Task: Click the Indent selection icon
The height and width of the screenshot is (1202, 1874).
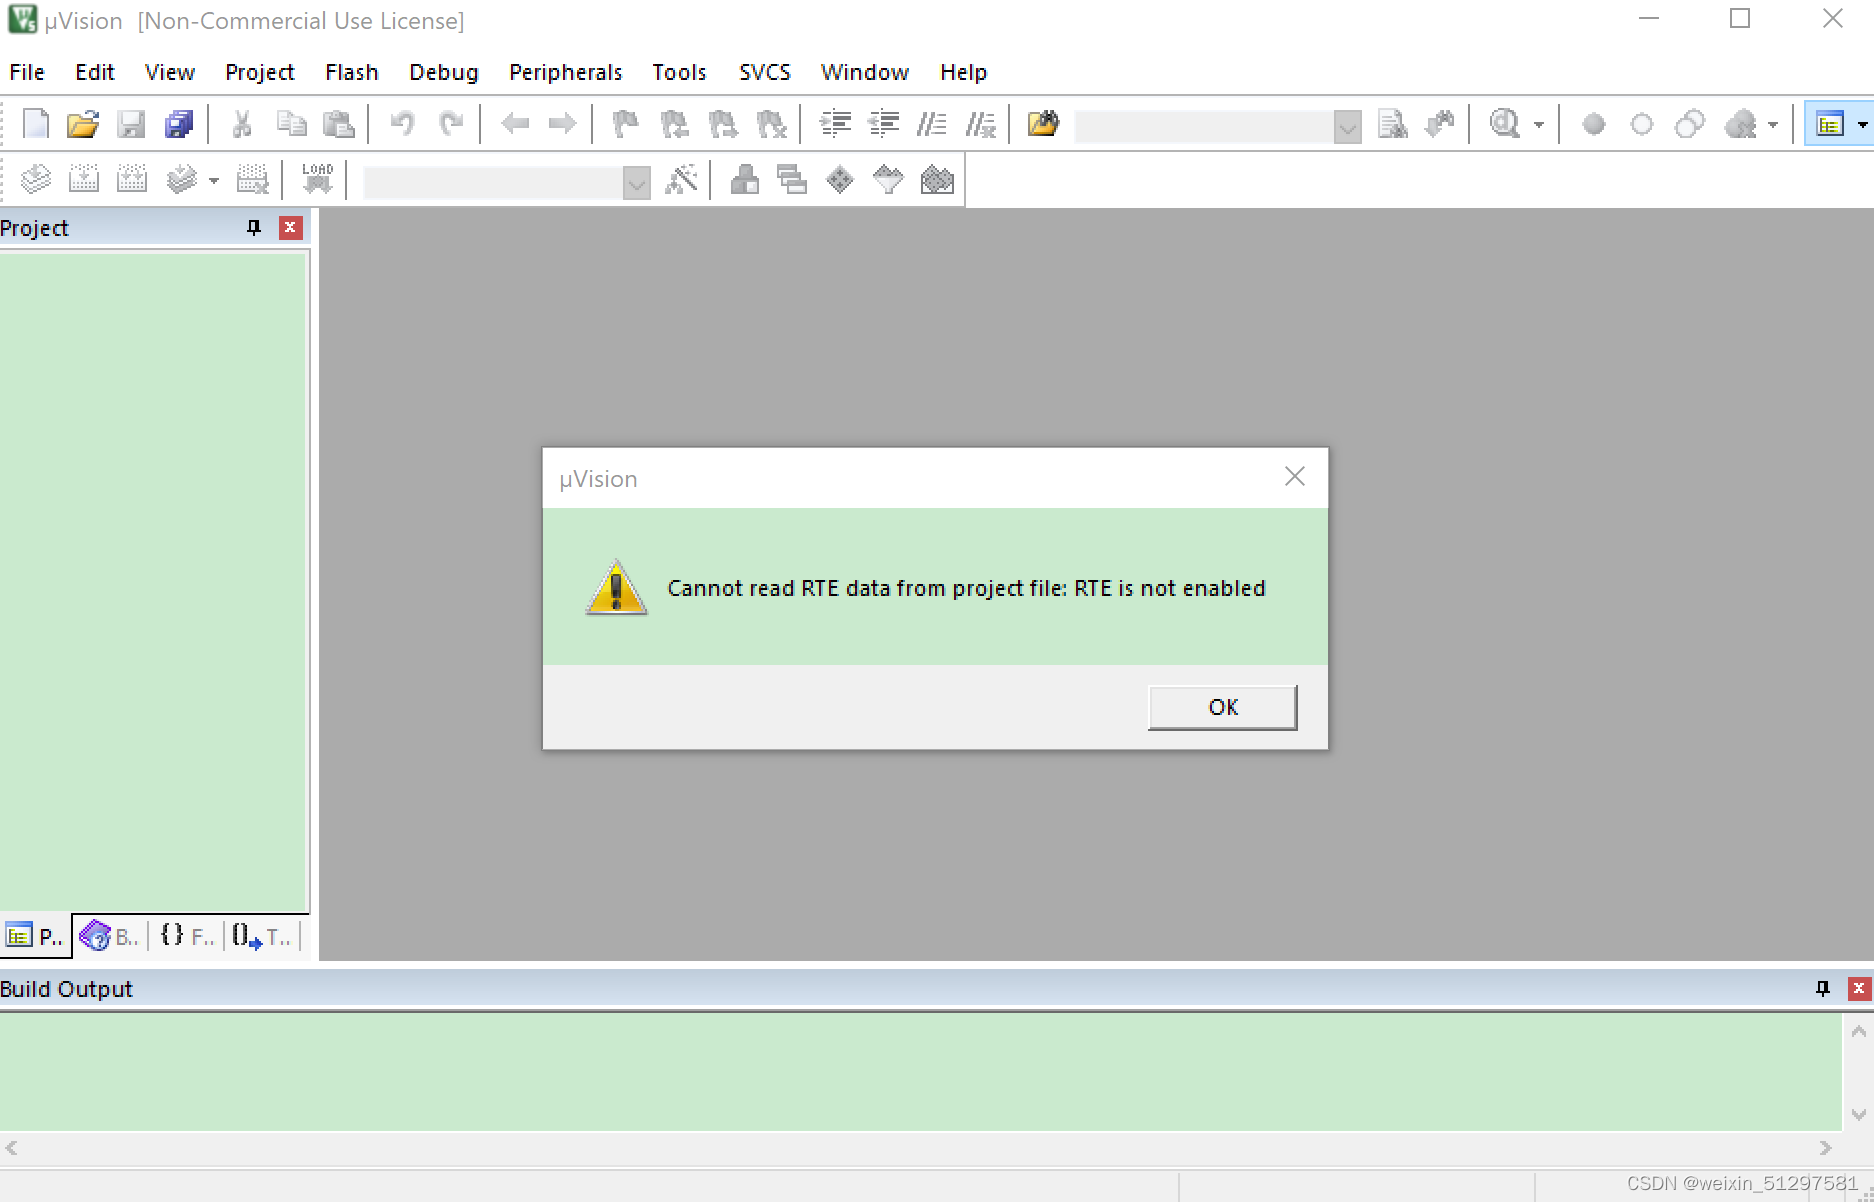Action: coord(835,124)
